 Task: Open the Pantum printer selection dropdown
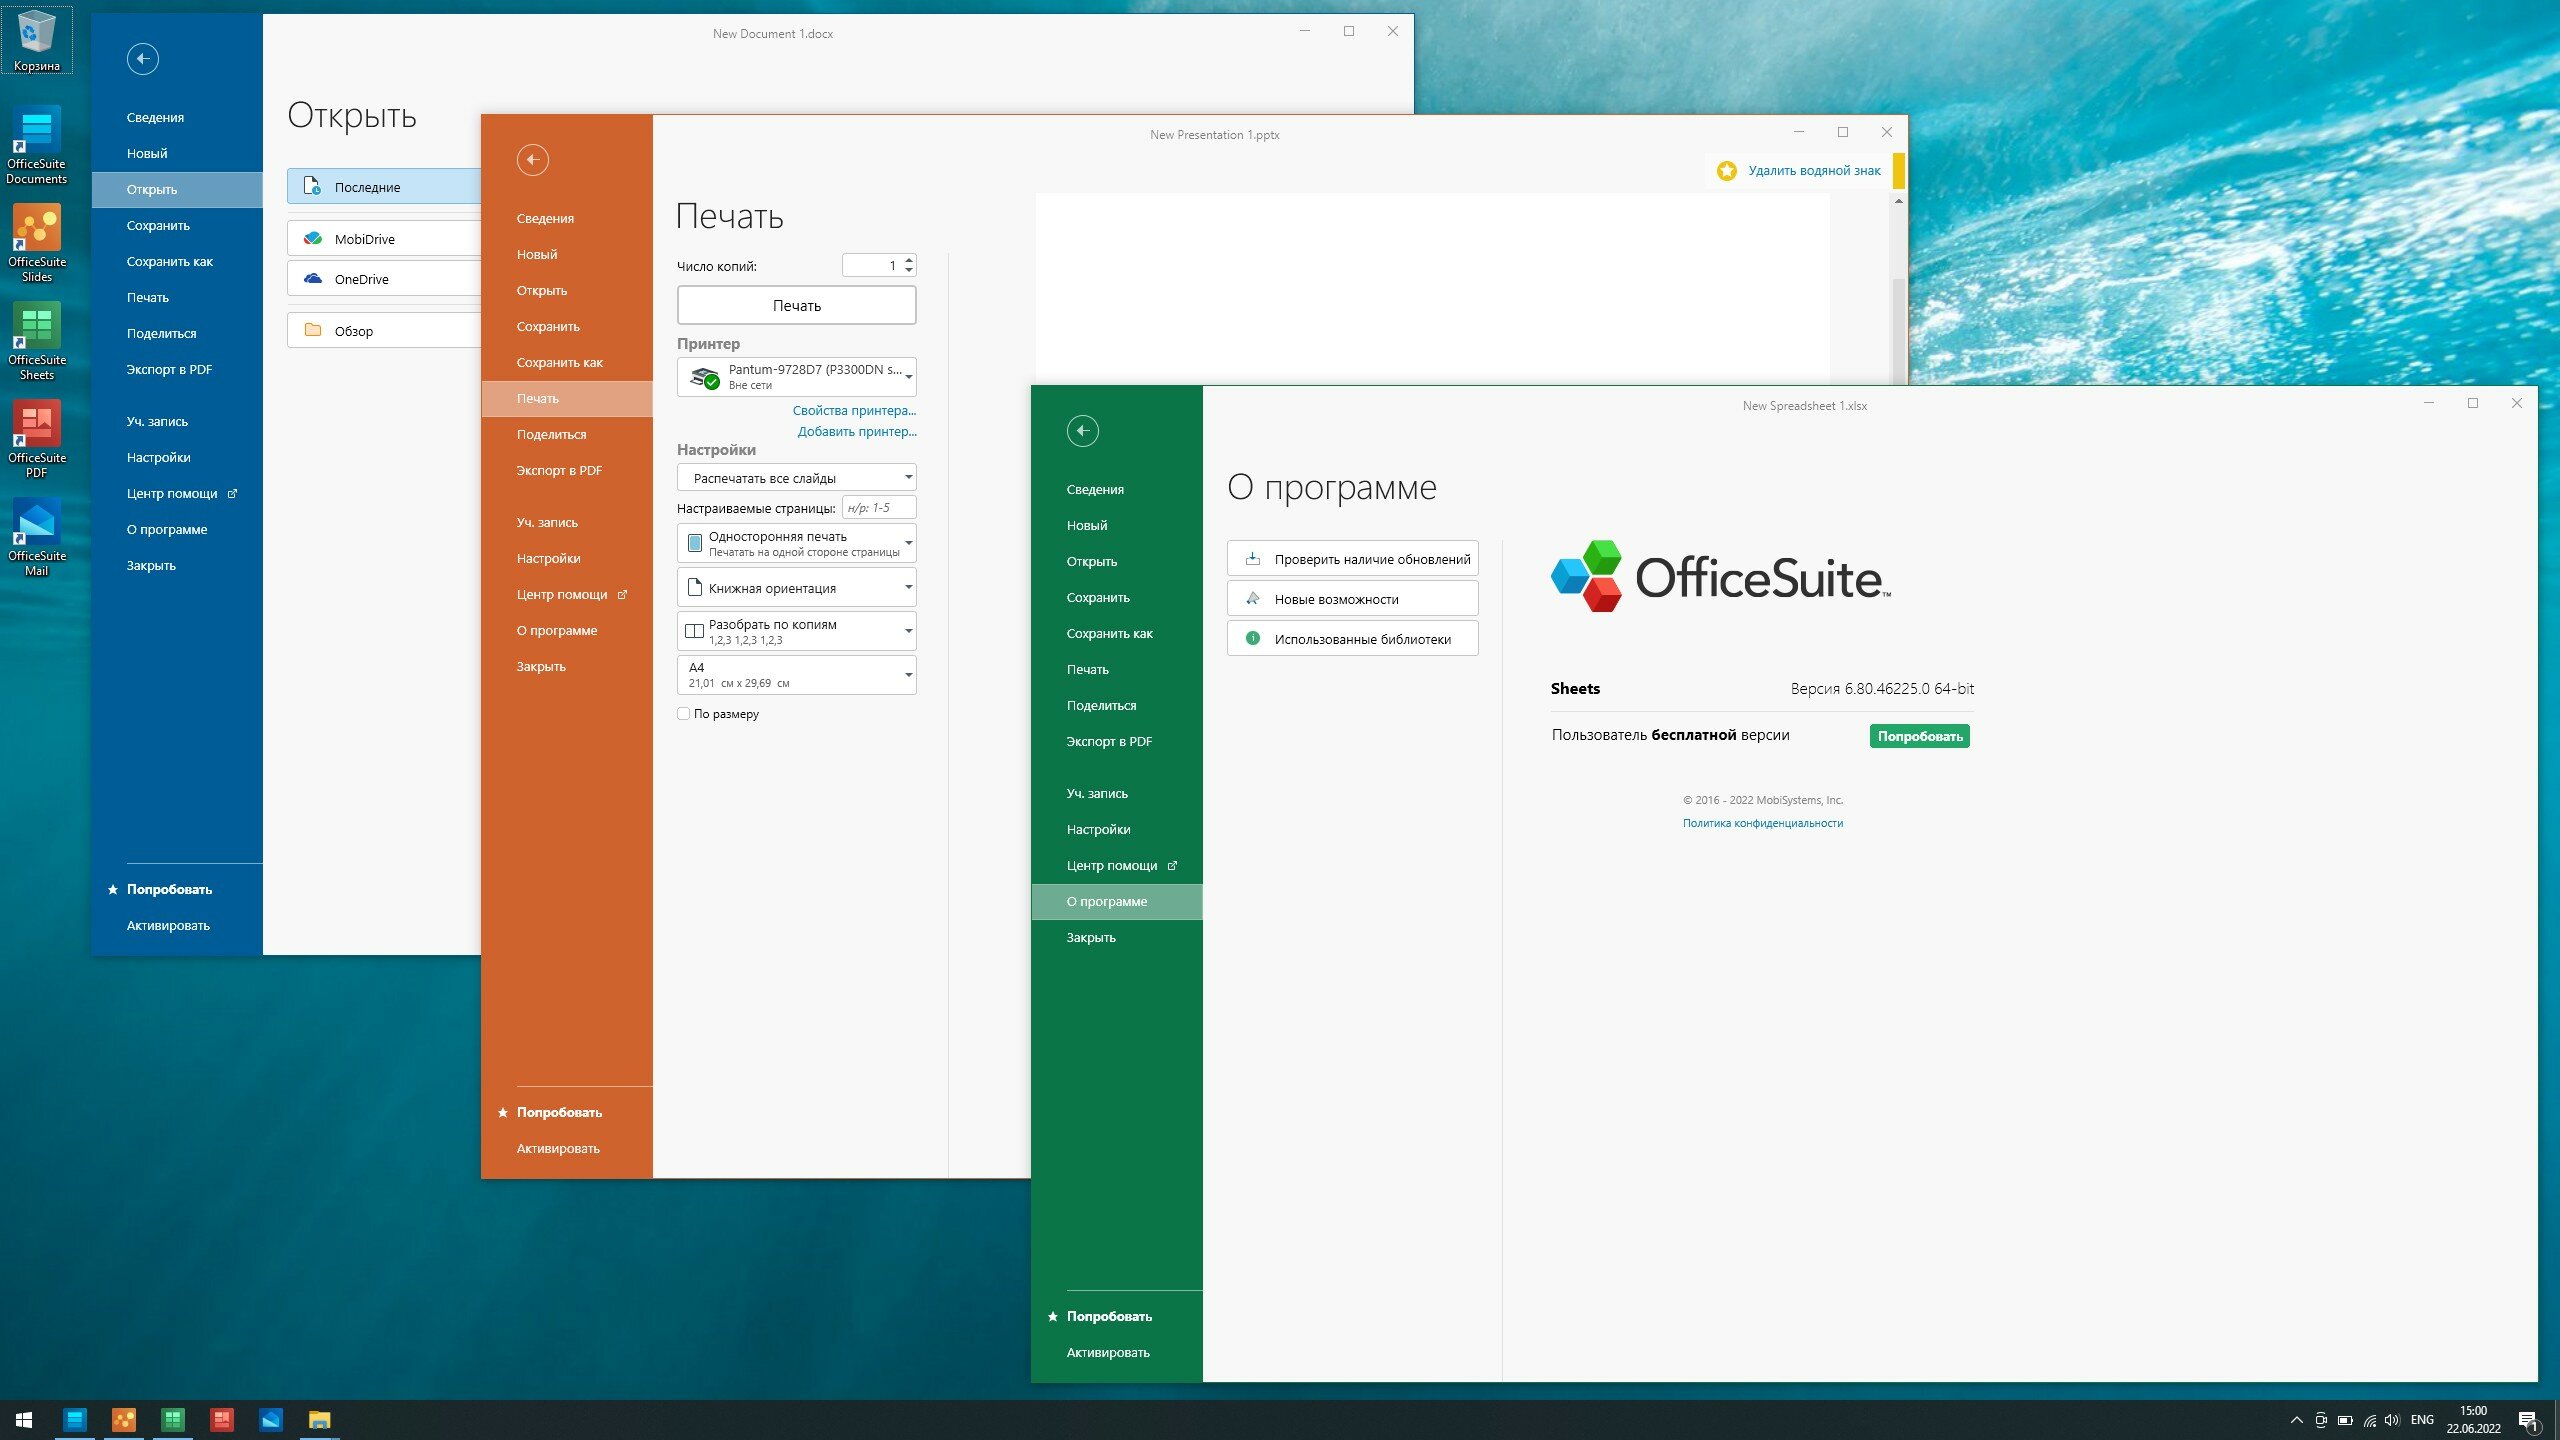(x=797, y=377)
